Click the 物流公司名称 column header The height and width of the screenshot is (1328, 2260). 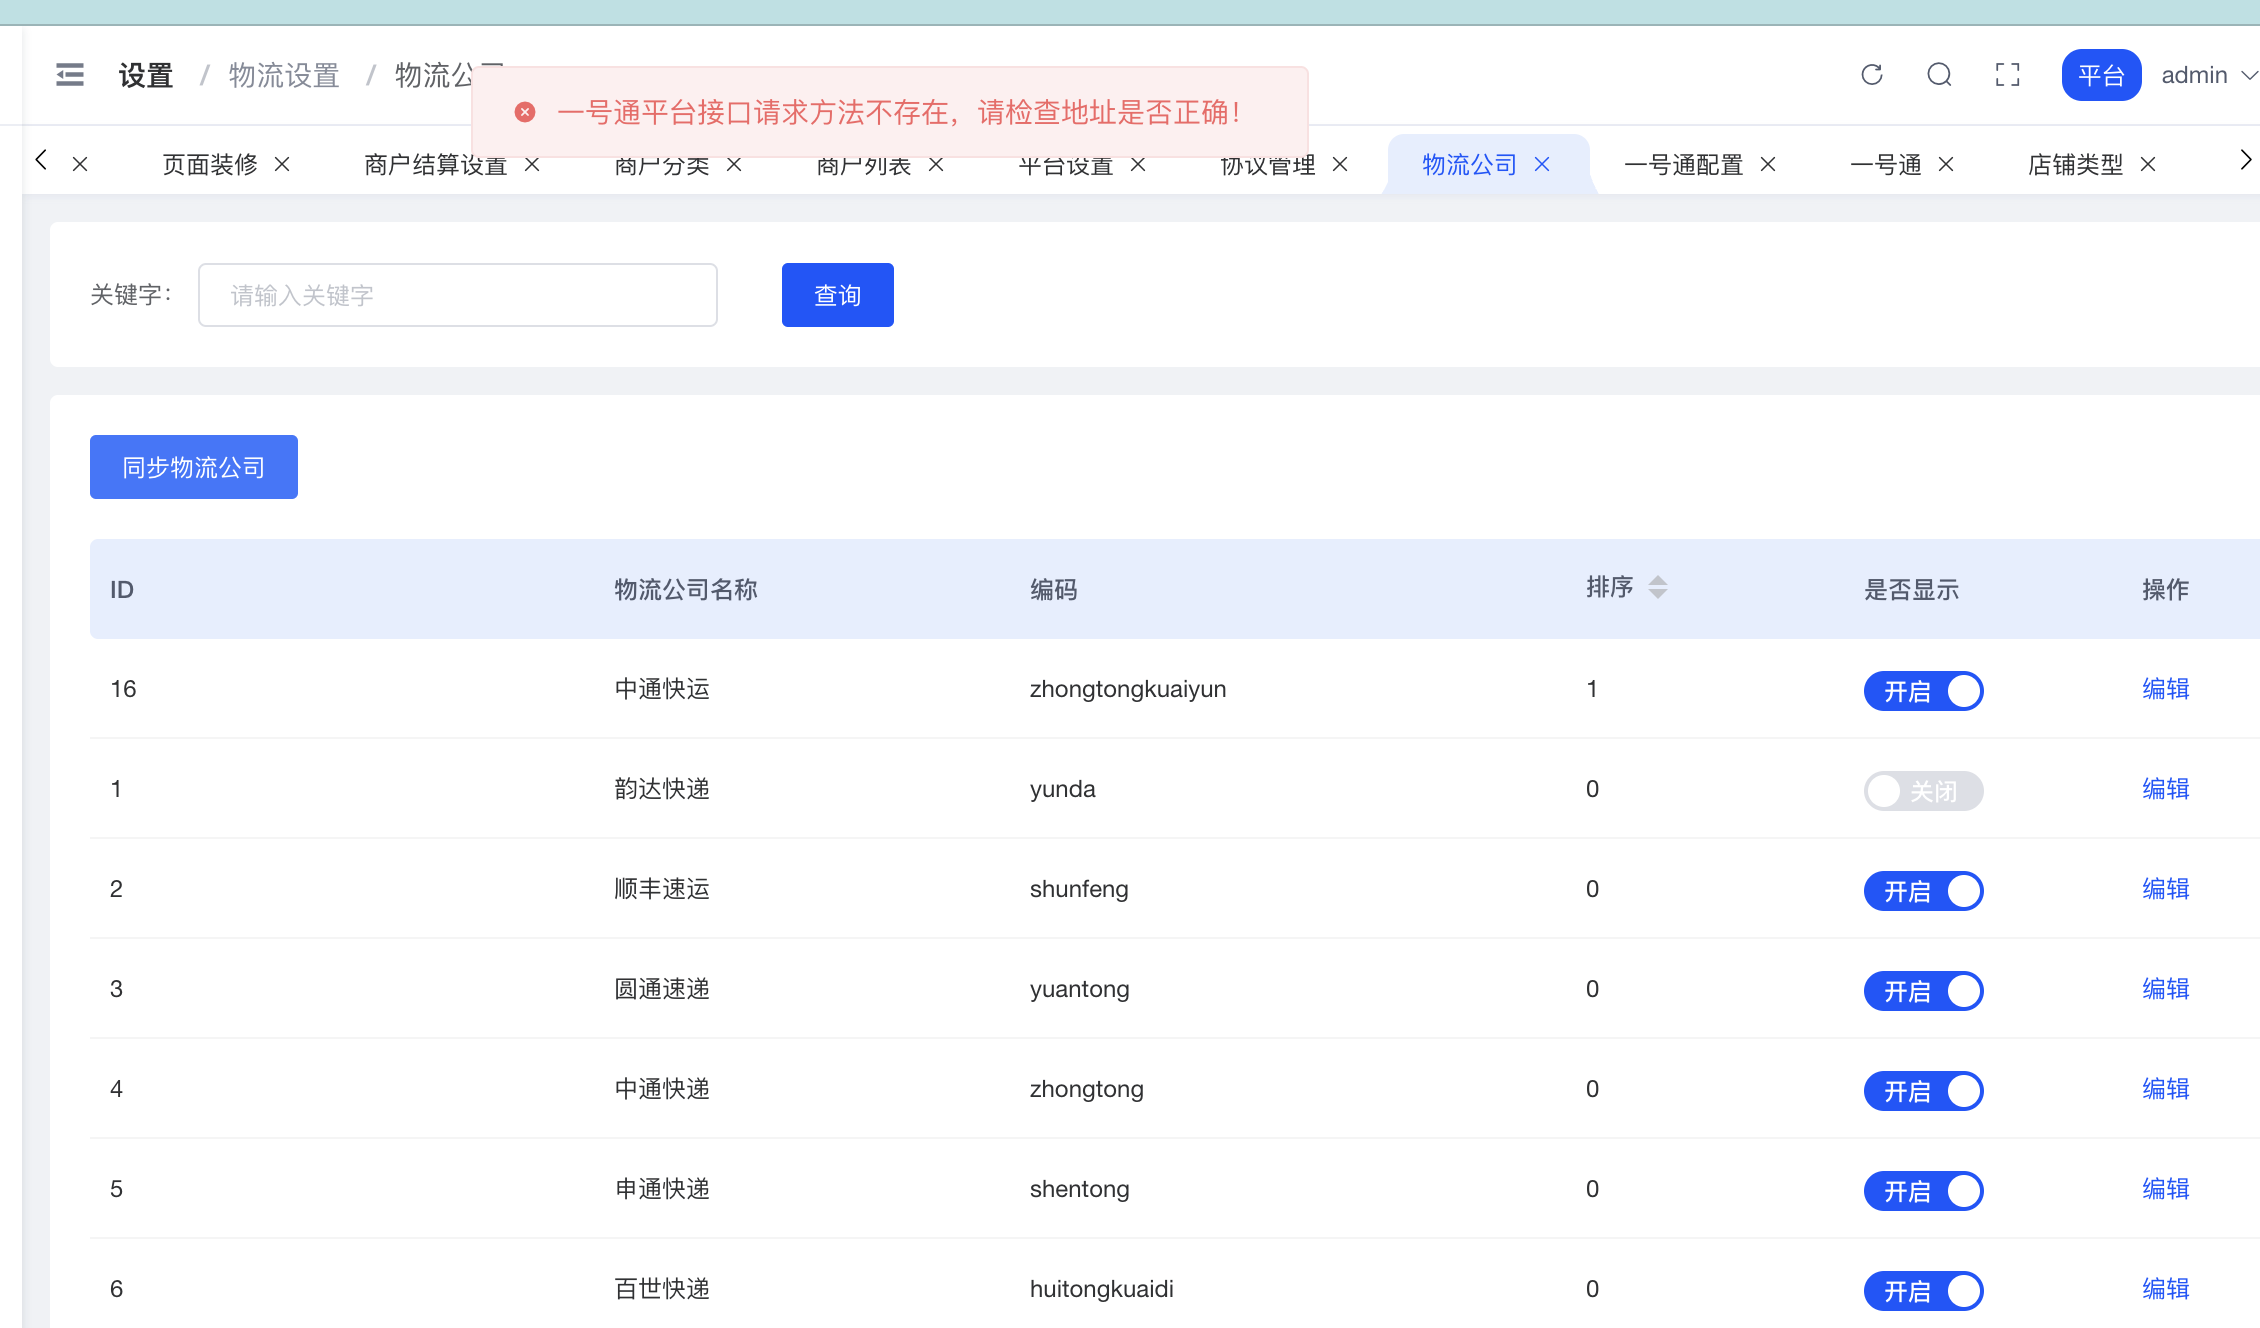(x=686, y=589)
